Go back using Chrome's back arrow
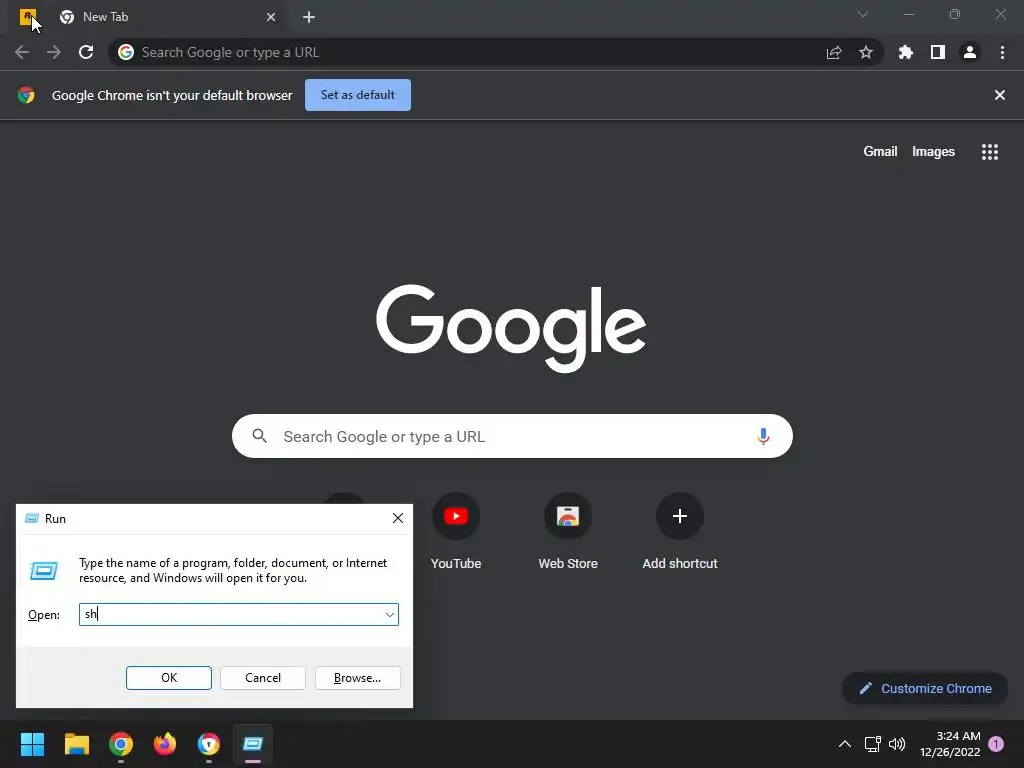This screenshot has height=768, width=1024. tap(22, 52)
